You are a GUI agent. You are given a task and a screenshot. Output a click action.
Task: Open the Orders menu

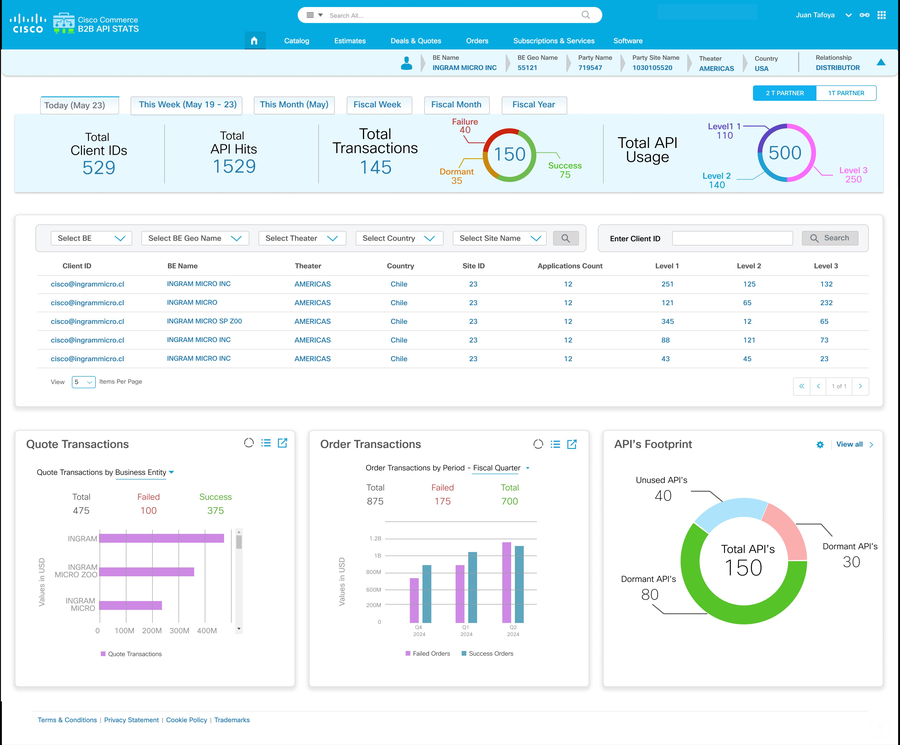[477, 41]
